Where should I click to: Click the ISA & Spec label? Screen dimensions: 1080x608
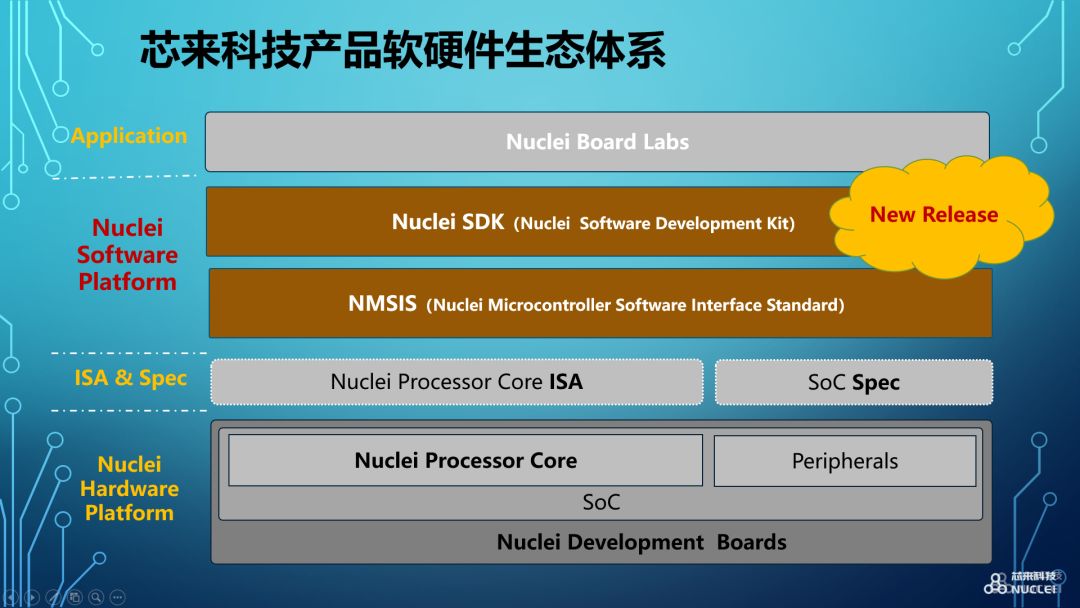(128, 378)
